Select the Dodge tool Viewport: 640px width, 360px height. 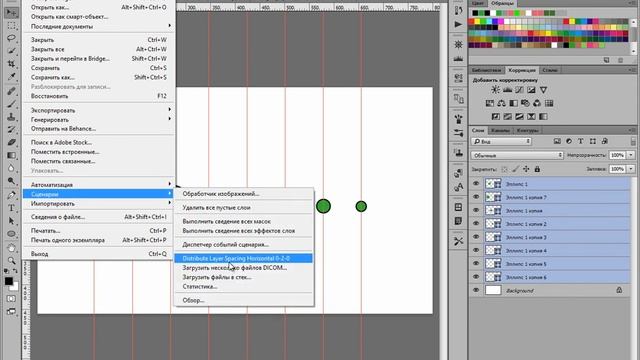11,181
